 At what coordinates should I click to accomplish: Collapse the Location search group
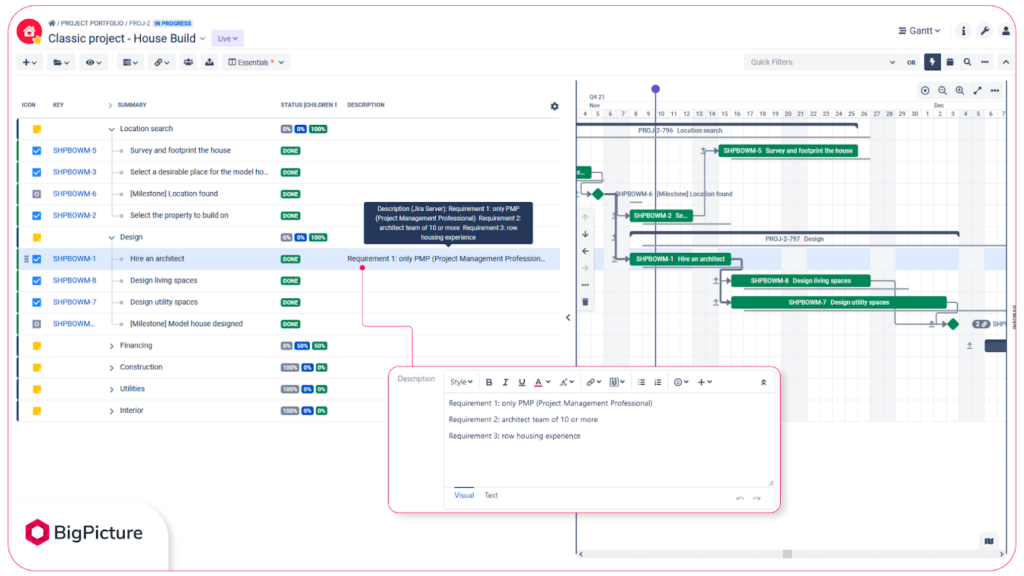(112, 128)
